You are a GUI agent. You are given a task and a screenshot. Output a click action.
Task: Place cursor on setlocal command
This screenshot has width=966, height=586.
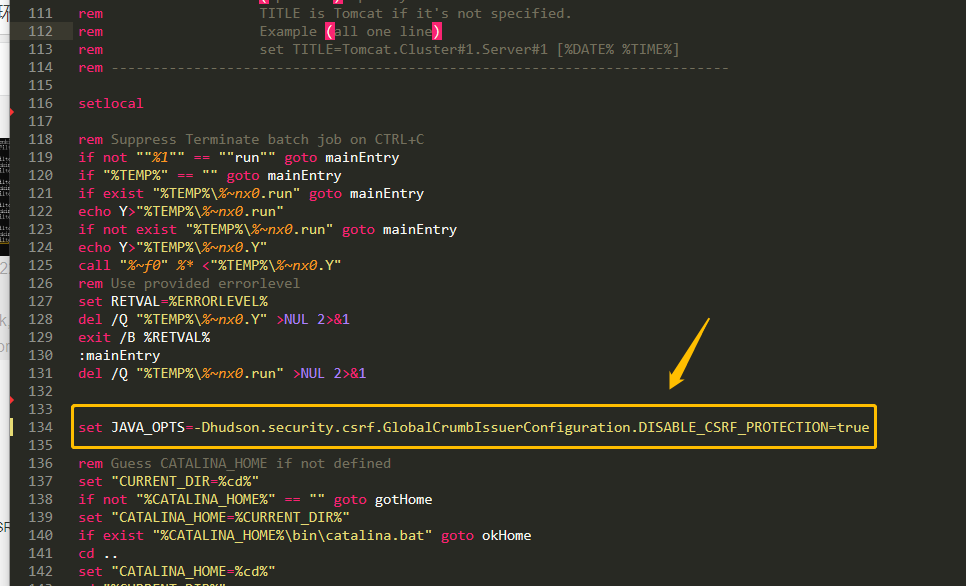[111, 103]
